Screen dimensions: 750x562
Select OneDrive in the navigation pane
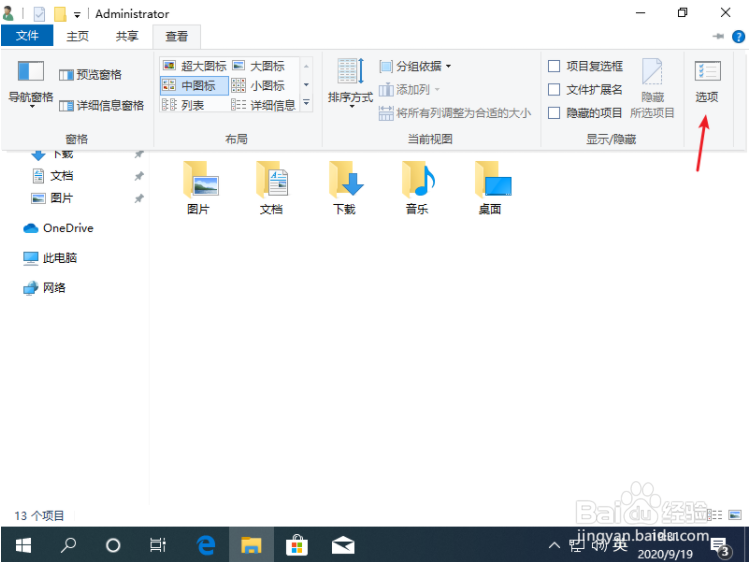pyautogui.click(x=58, y=228)
